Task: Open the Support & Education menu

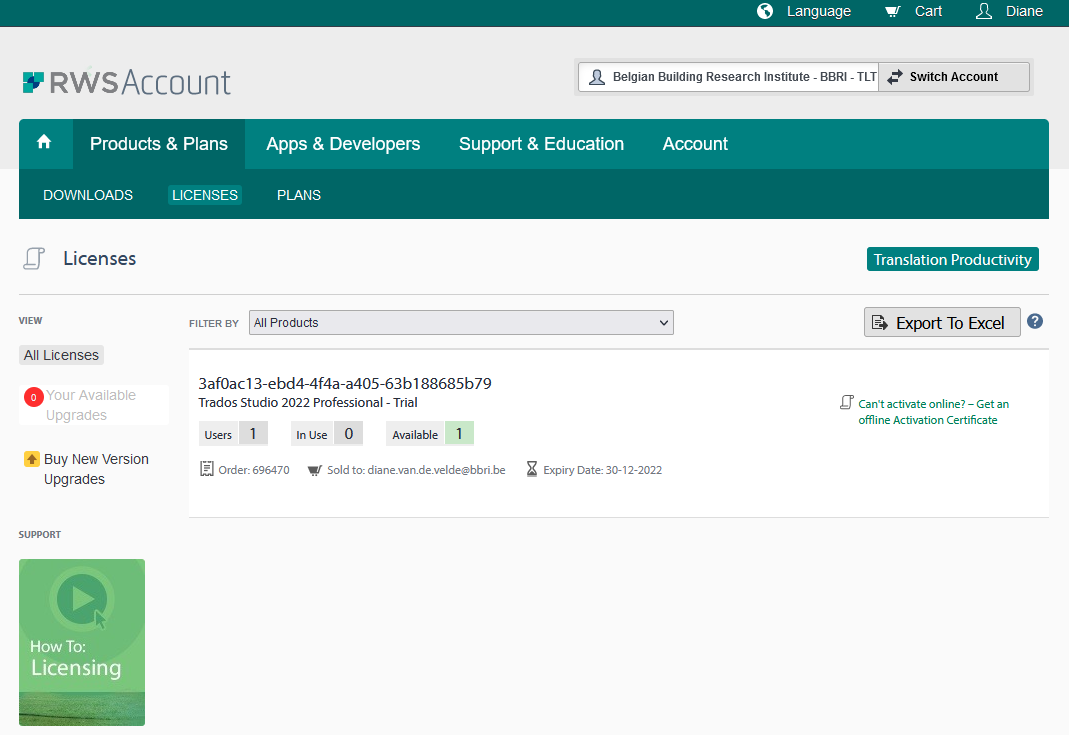Action: pyautogui.click(x=541, y=143)
